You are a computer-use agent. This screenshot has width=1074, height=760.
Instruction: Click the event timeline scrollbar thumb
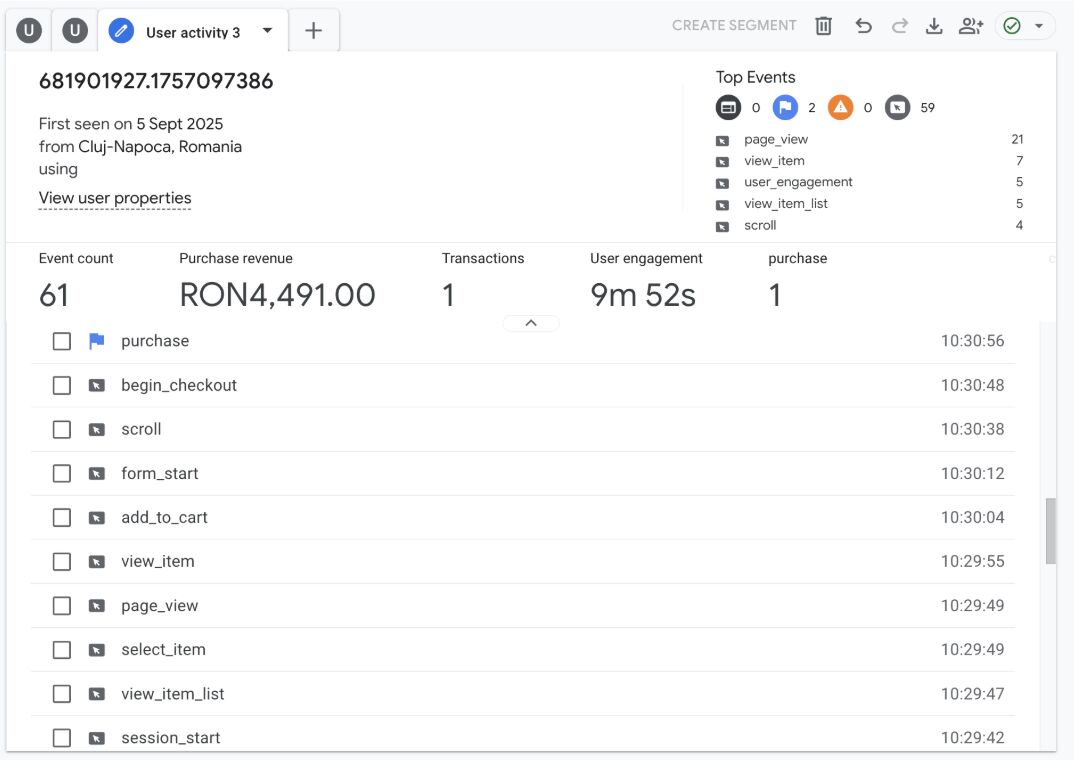click(x=1051, y=531)
